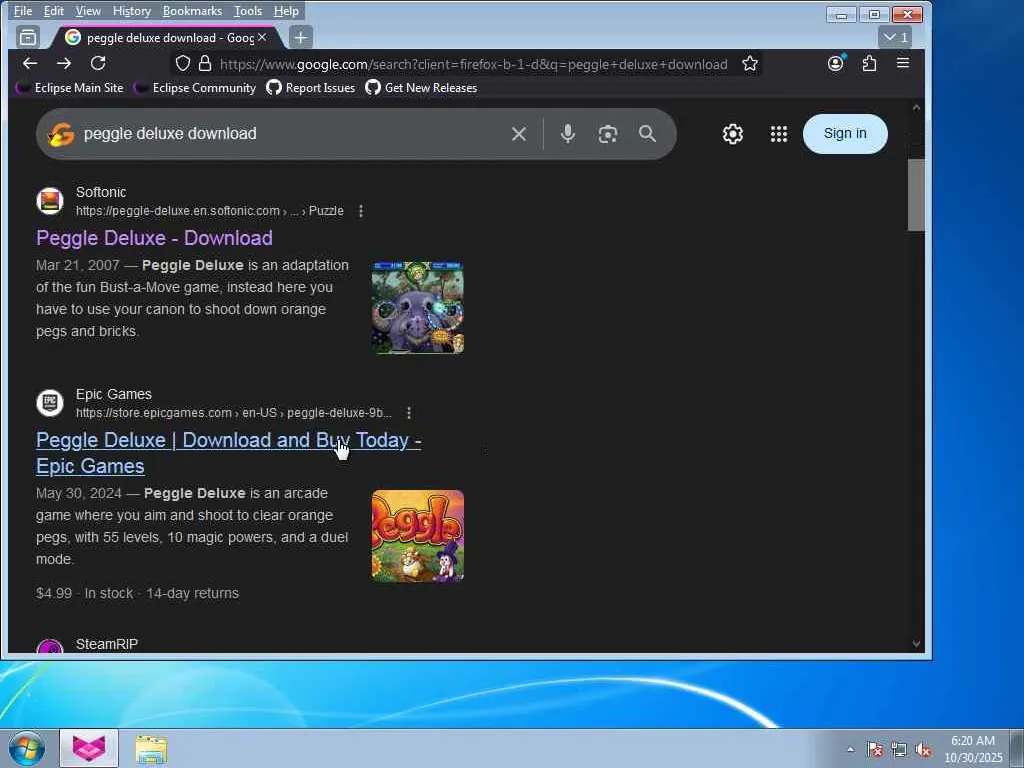Open the History menu
Image resolution: width=1024 pixels, height=768 pixels.
point(131,11)
